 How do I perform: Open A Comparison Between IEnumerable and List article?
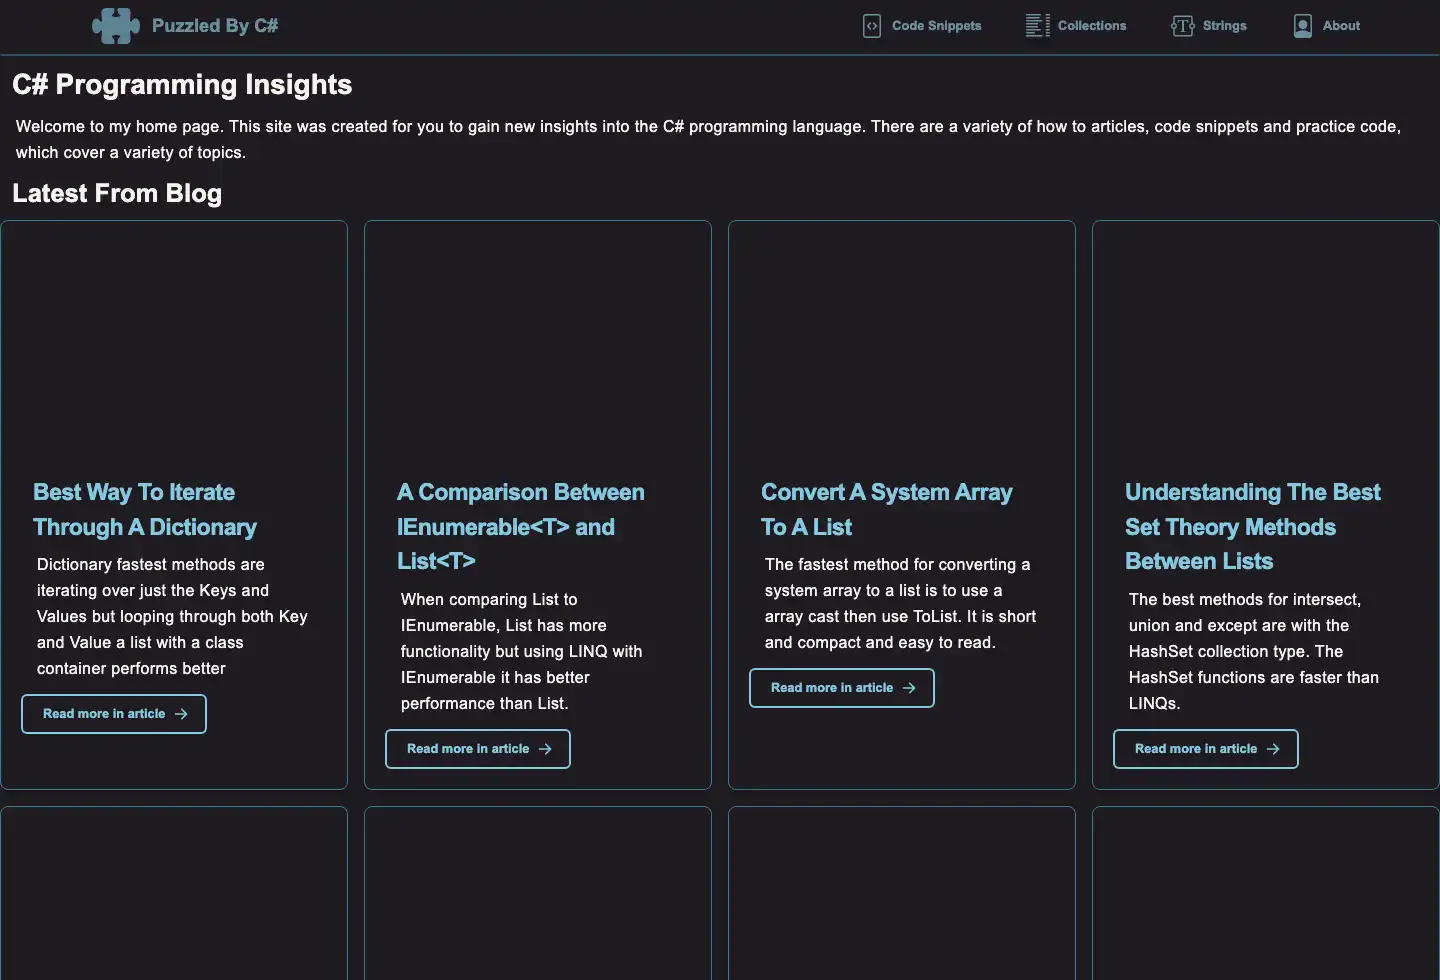(520, 526)
